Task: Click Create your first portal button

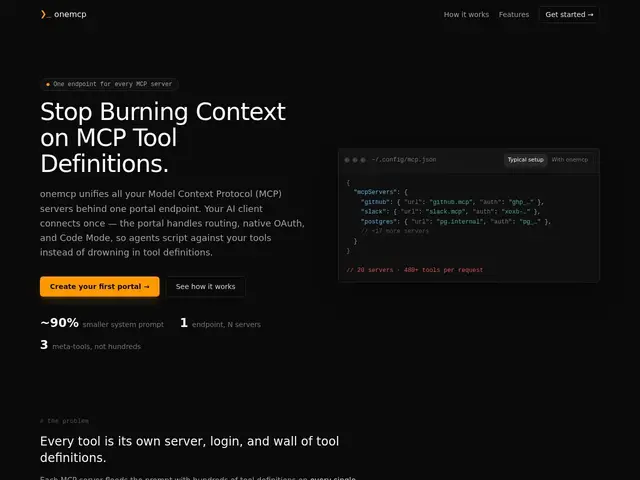Action: (100, 287)
